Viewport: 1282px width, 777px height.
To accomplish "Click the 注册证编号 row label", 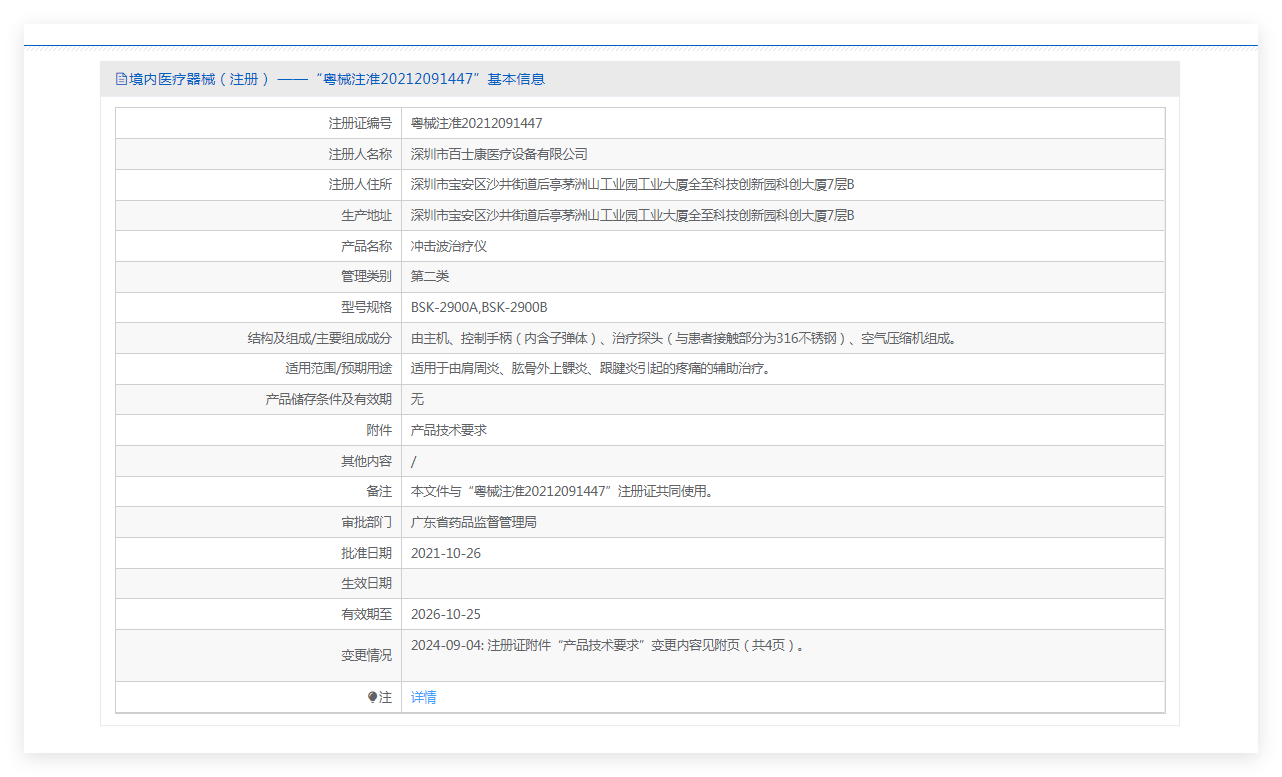I will (x=360, y=123).
